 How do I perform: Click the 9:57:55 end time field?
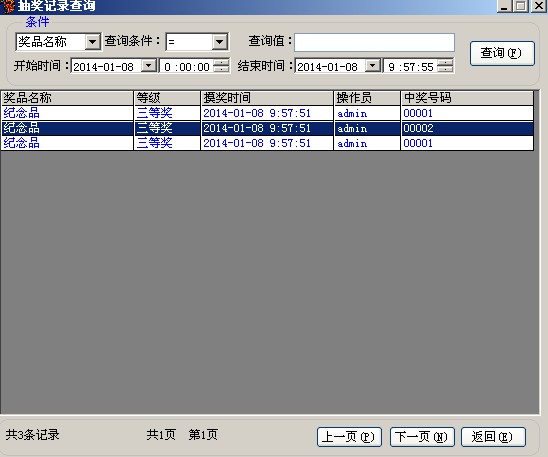click(x=411, y=66)
